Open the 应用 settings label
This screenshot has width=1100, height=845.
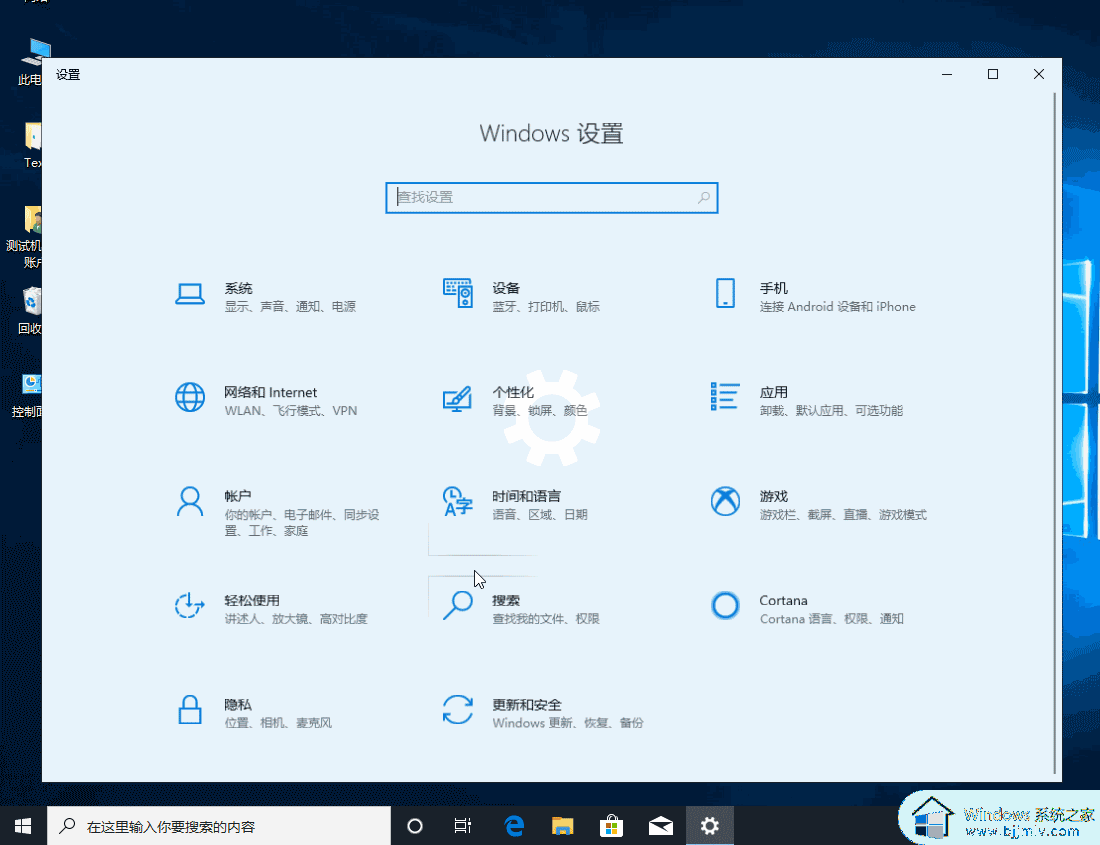click(x=774, y=392)
